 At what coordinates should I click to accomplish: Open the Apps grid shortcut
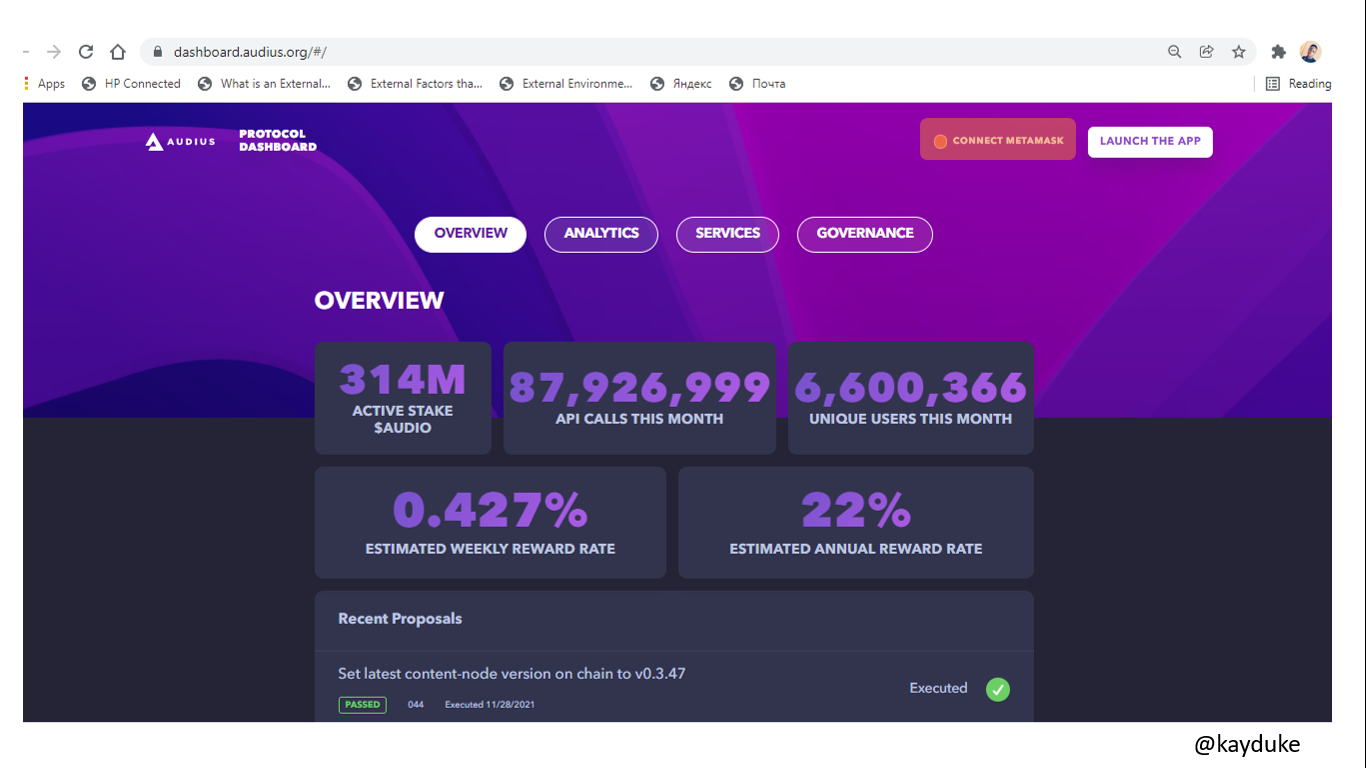45,84
